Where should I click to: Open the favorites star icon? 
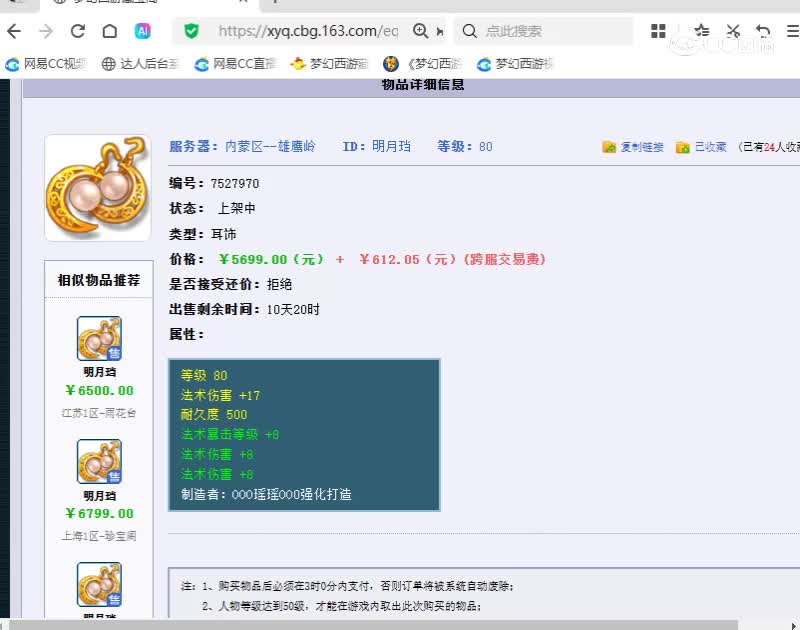702,31
